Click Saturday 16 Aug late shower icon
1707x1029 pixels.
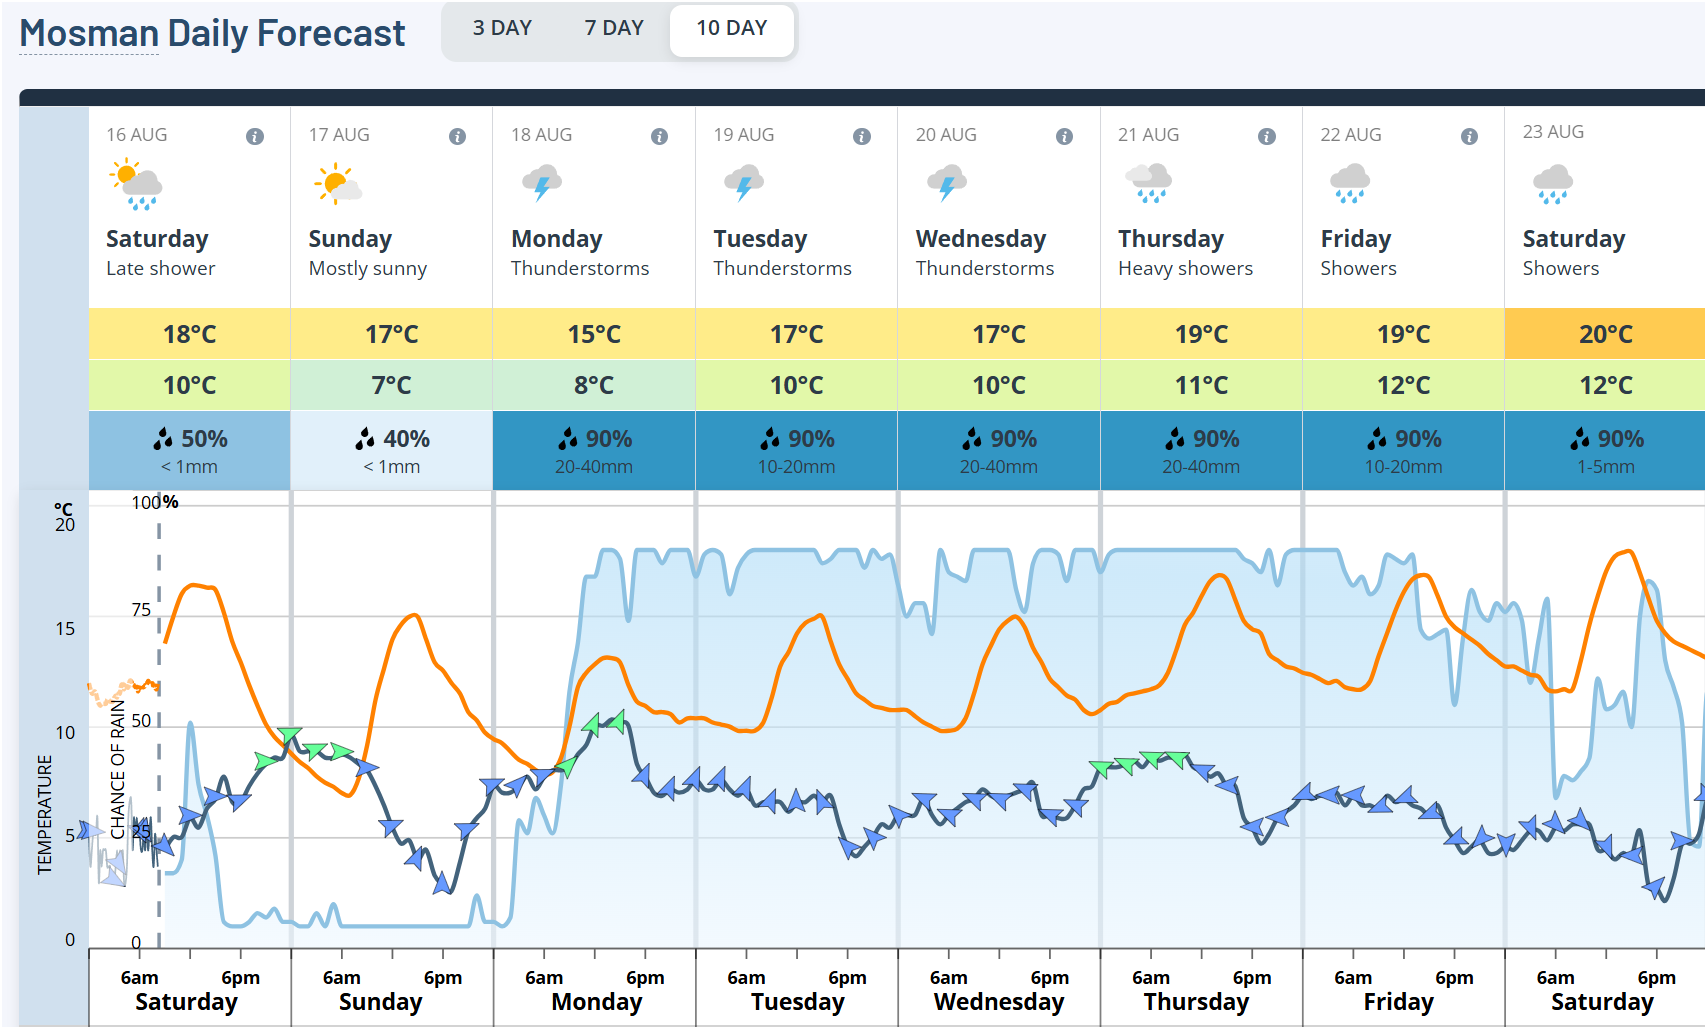136,185
